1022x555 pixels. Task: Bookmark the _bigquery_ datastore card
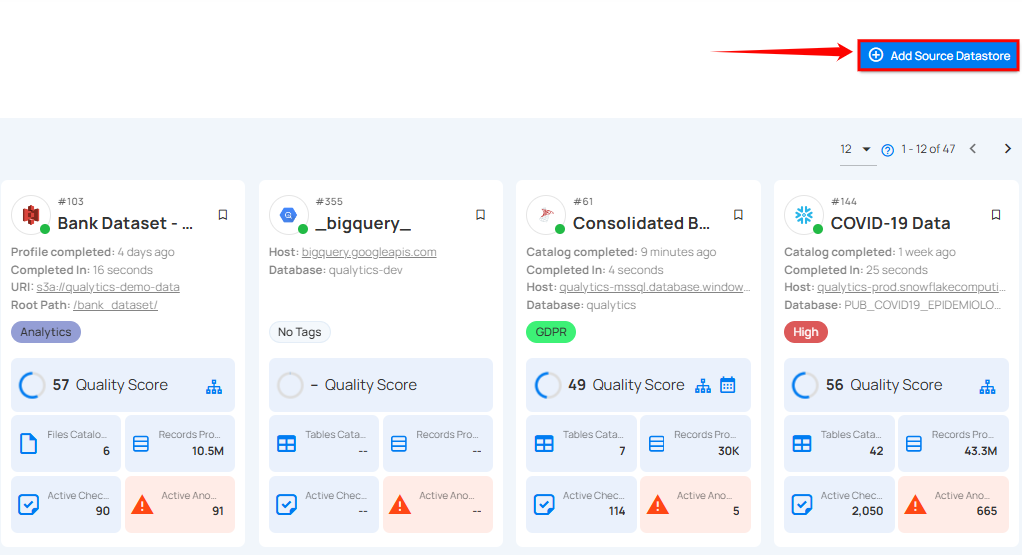480,215
